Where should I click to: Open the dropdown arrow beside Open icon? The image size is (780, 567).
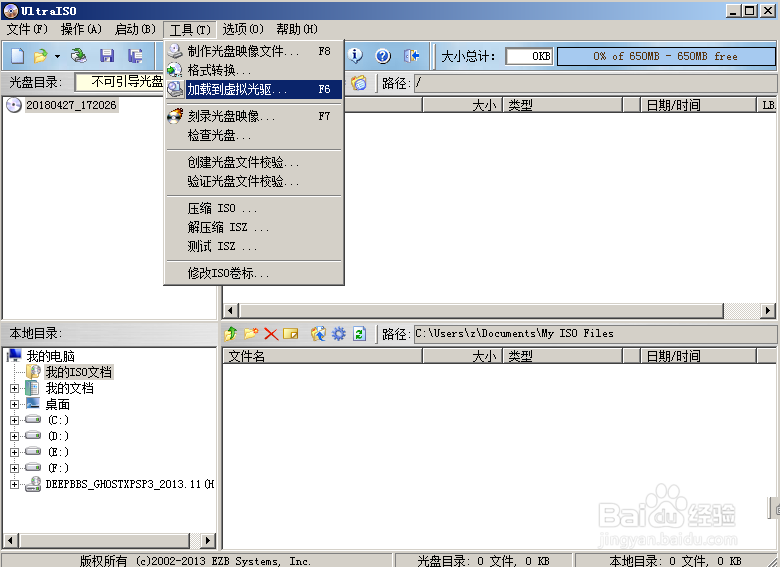click(57, 56)
